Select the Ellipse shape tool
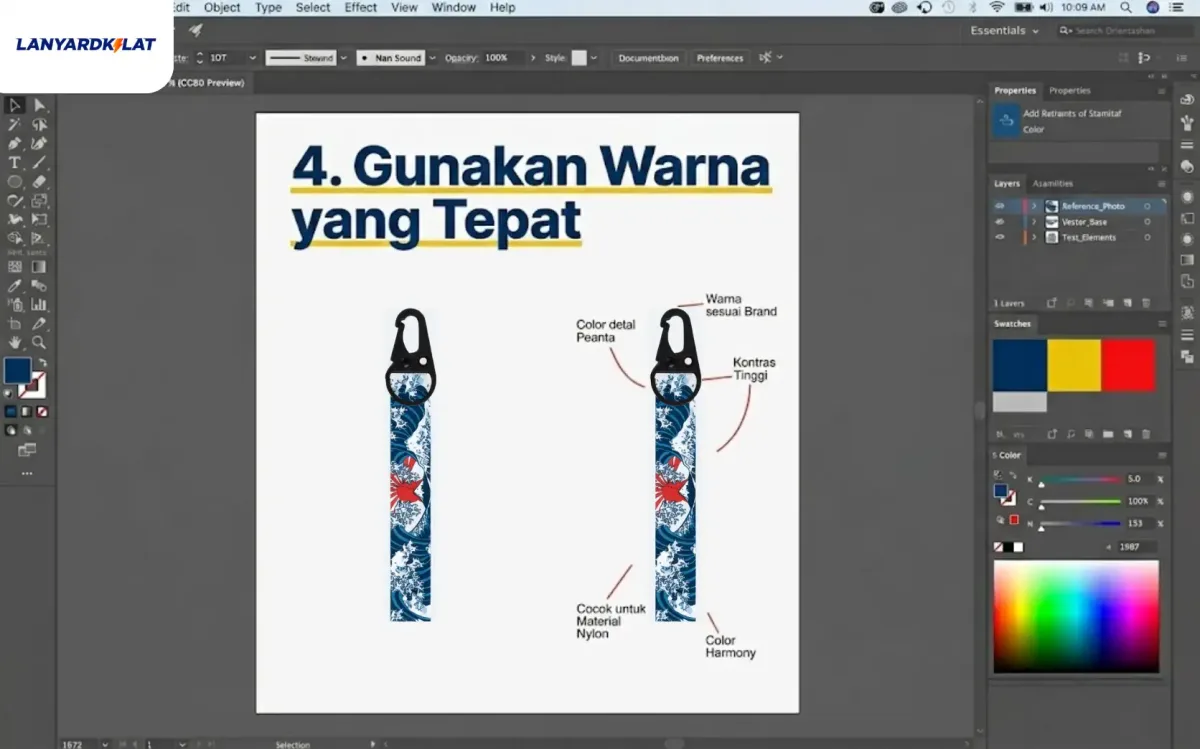The image size is (1200, 749). [15, 182]
